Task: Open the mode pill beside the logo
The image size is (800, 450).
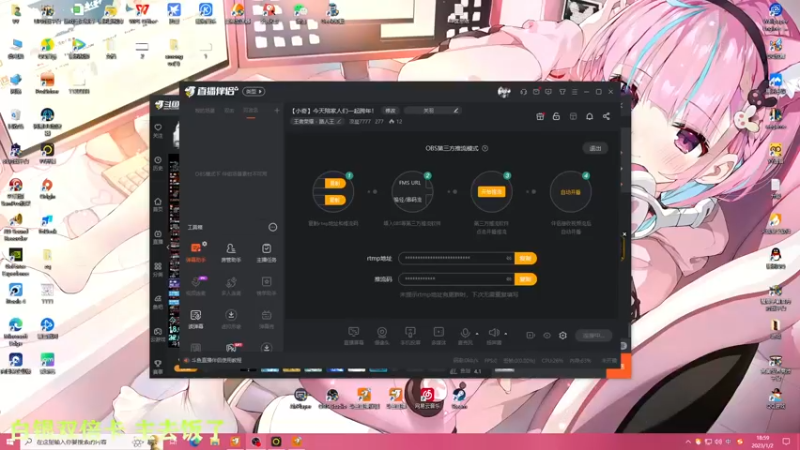Action: (254, 91)
